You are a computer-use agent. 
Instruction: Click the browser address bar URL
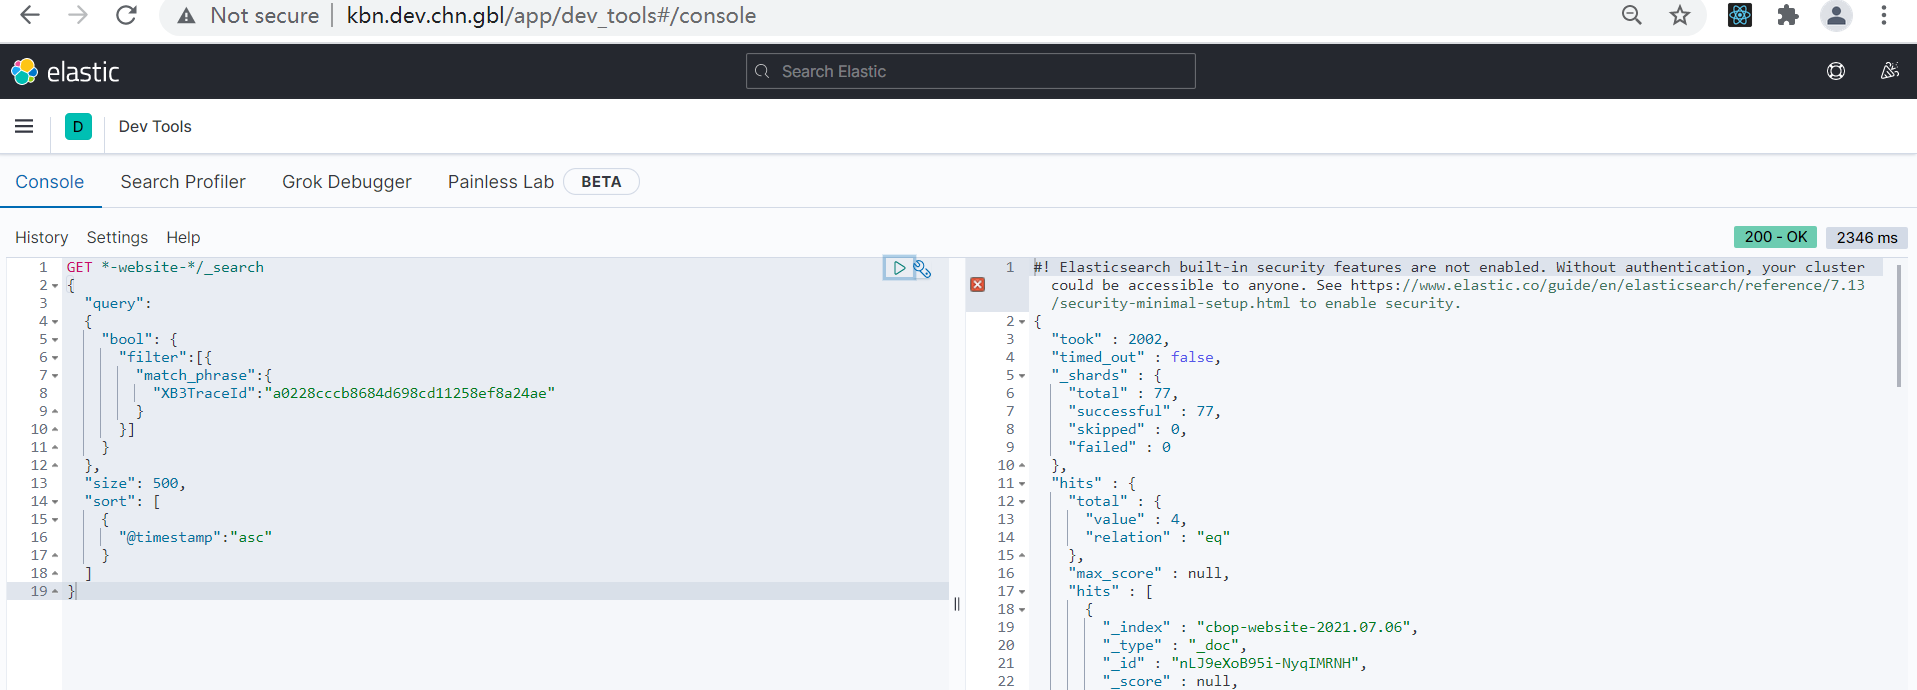551,16
